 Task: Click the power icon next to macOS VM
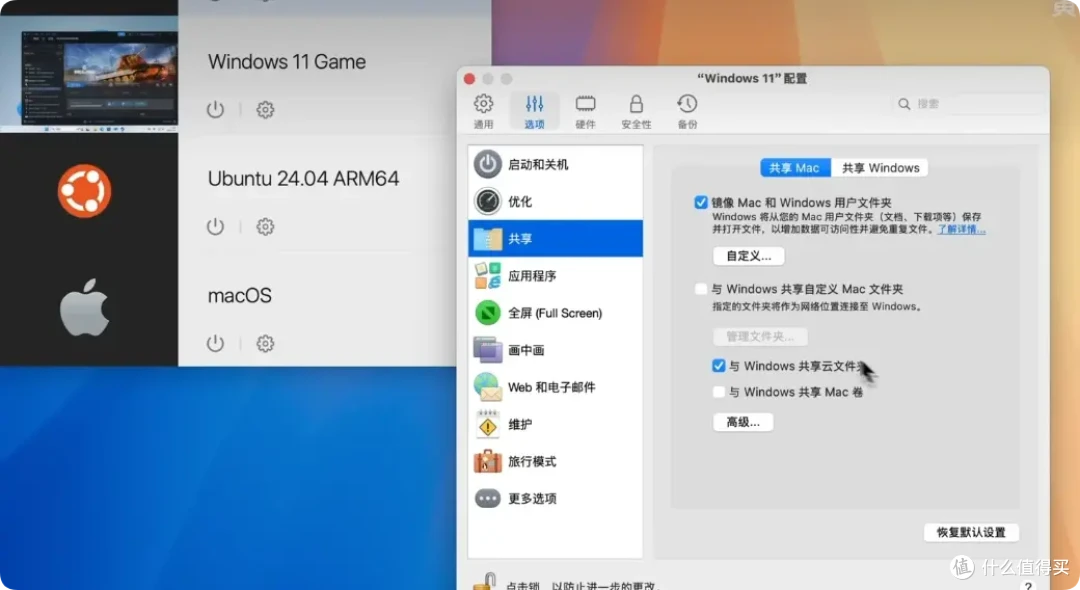point(215,343)
